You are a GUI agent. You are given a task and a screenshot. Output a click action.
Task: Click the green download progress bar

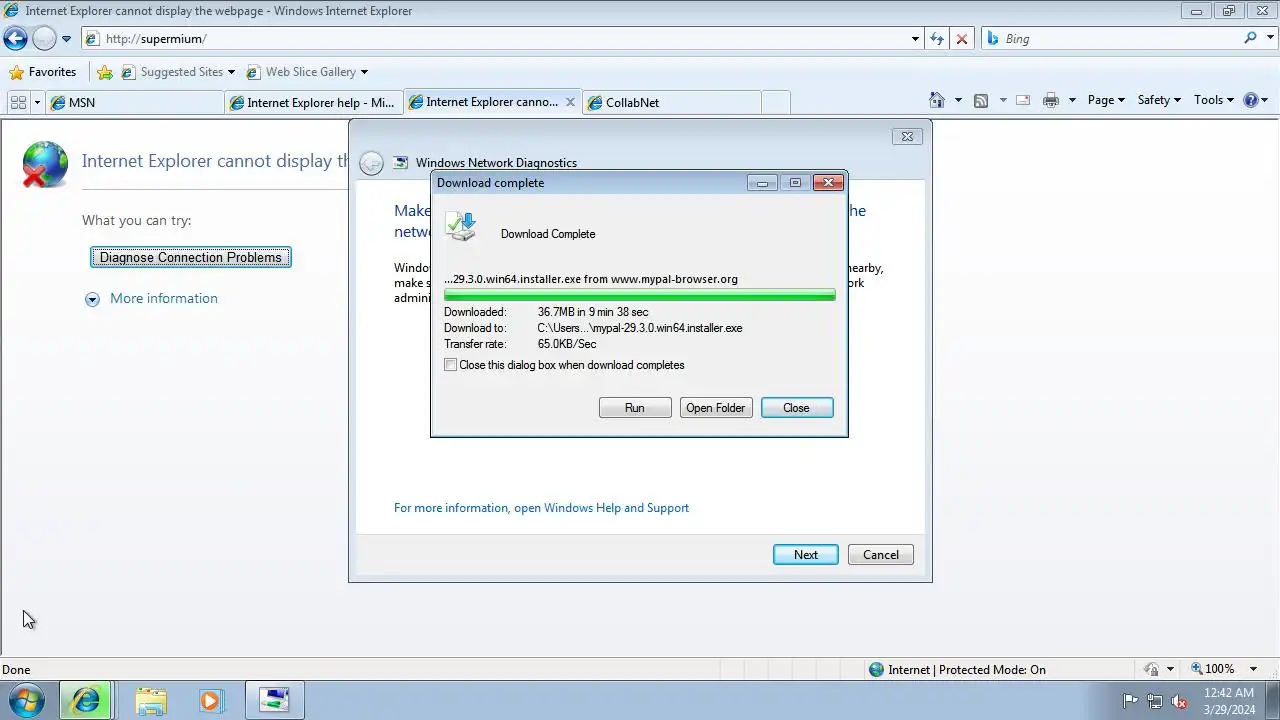point(640,295)
